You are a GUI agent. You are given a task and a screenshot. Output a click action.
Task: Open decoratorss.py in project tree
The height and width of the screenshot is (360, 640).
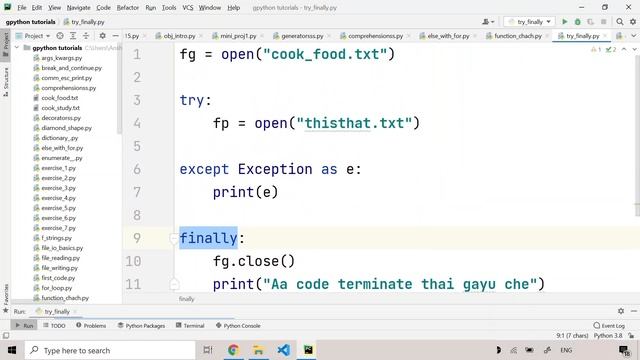(x=61, y=118)
